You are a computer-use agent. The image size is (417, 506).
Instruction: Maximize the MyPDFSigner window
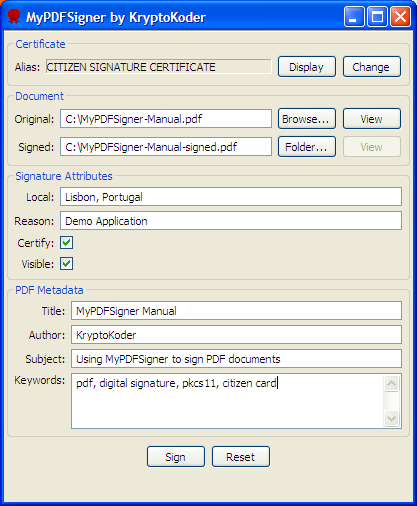[x=377, y=16]
